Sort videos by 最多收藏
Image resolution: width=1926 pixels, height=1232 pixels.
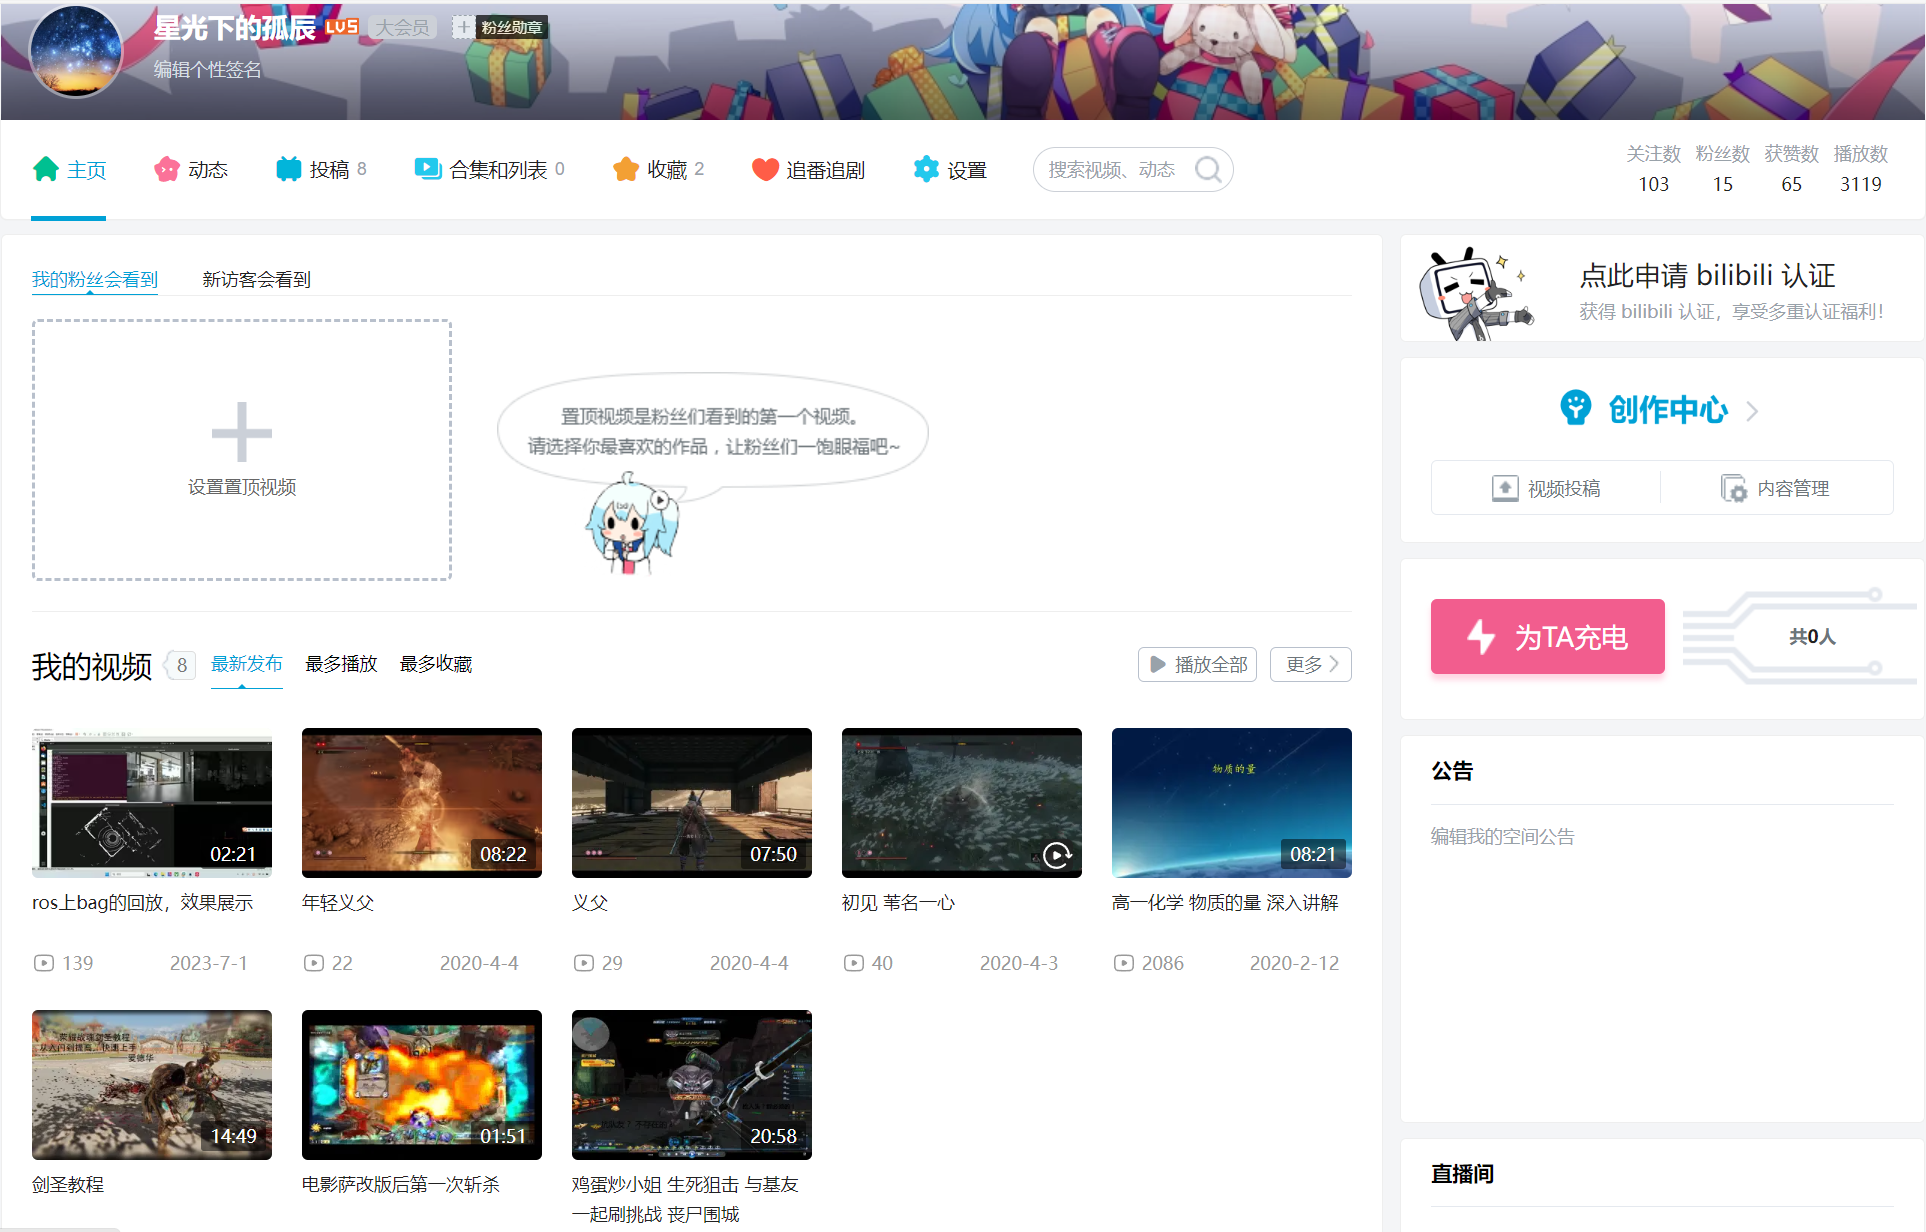435,664
